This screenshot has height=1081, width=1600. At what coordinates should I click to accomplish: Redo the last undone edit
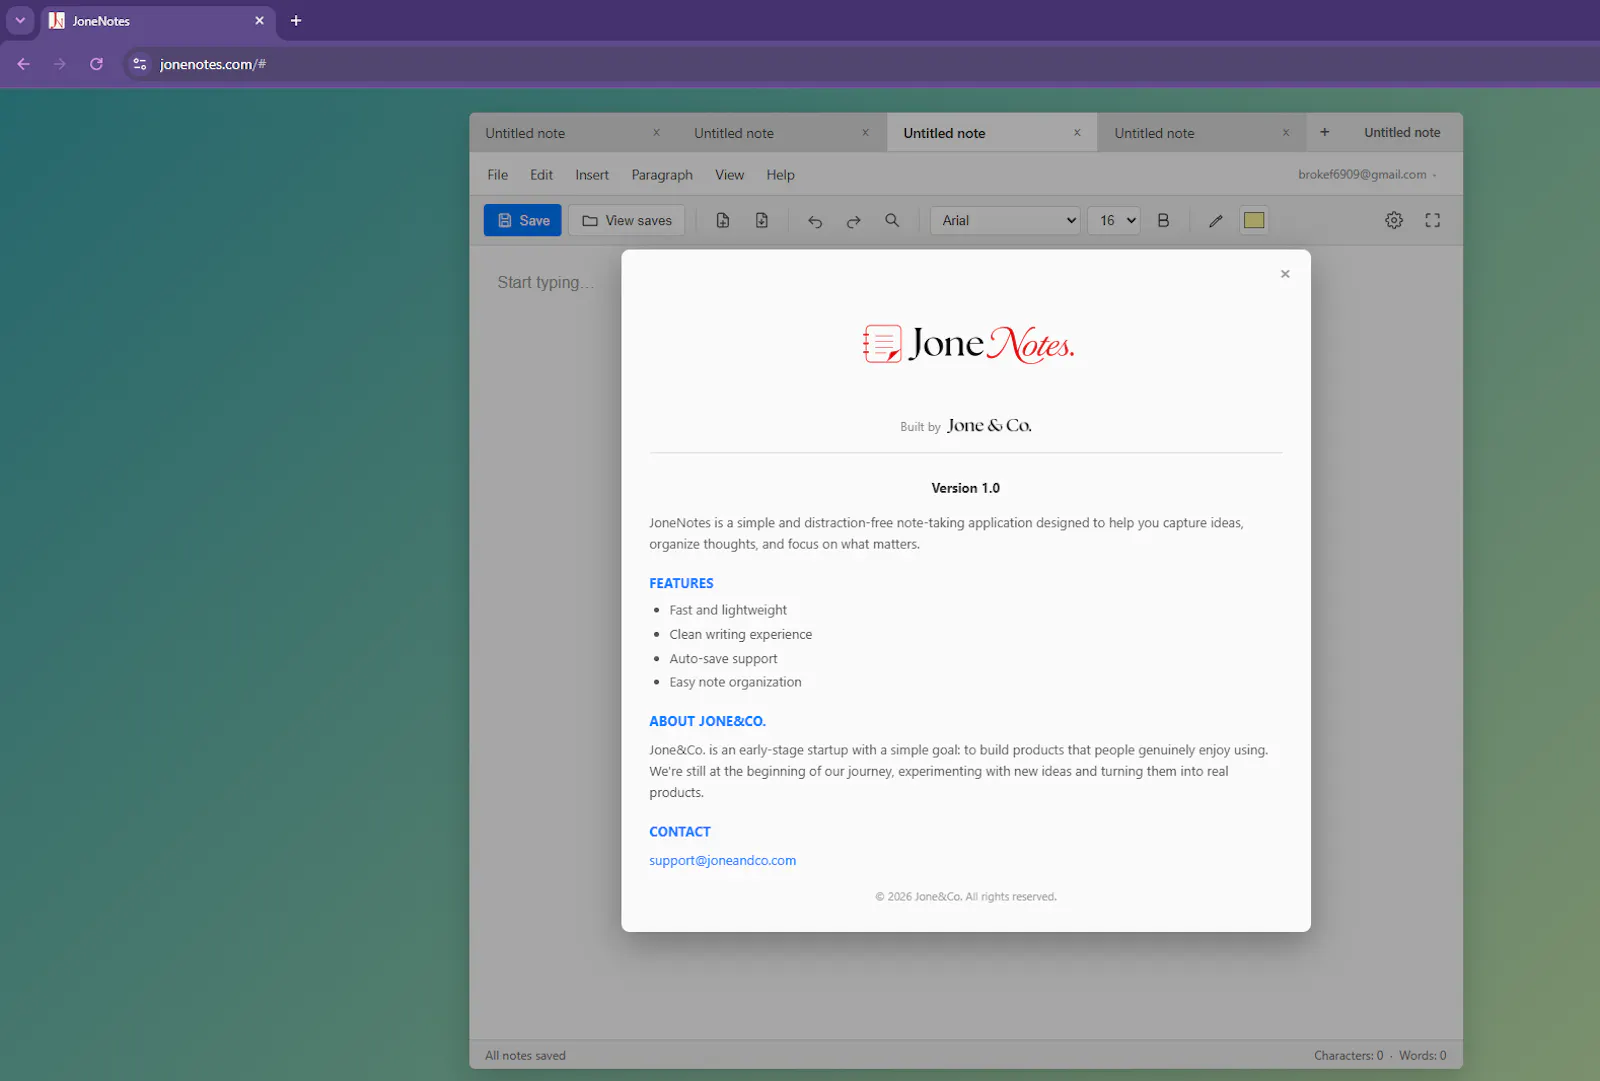click(853, 221)
